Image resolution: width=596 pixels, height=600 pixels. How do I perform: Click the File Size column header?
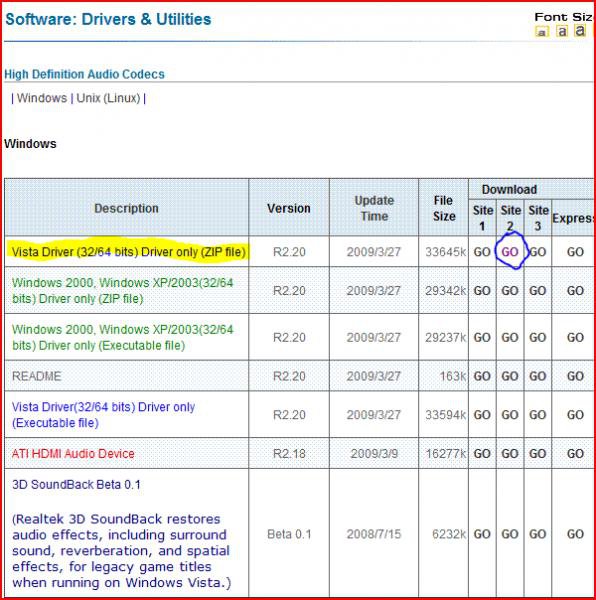click(444, 209)
